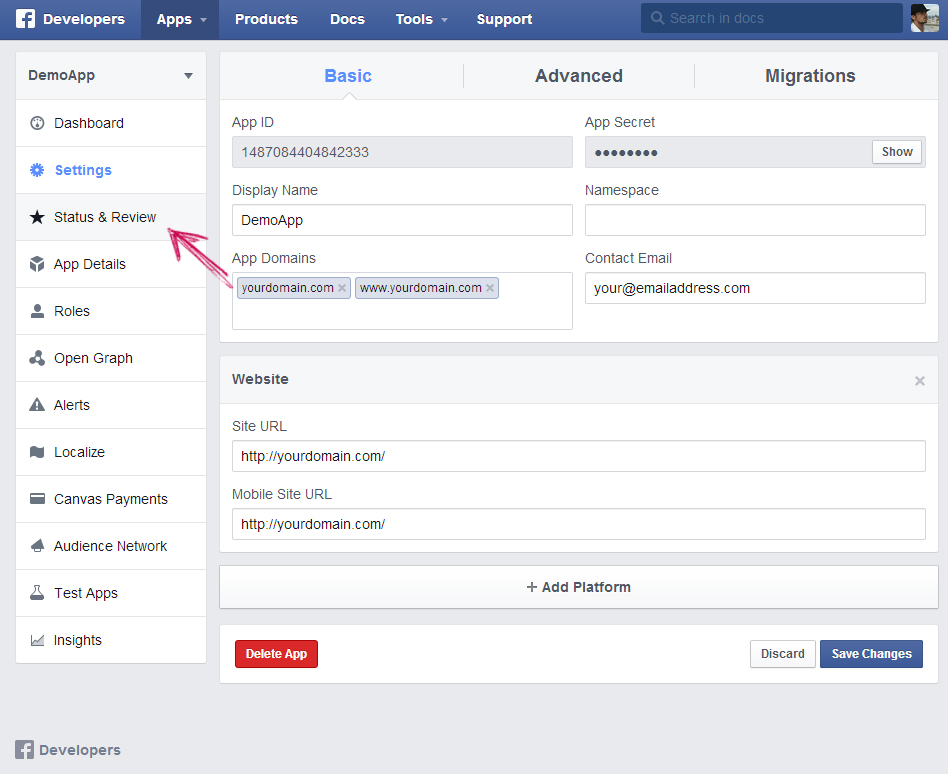Click the Save Changes button

tap(871, 653)
